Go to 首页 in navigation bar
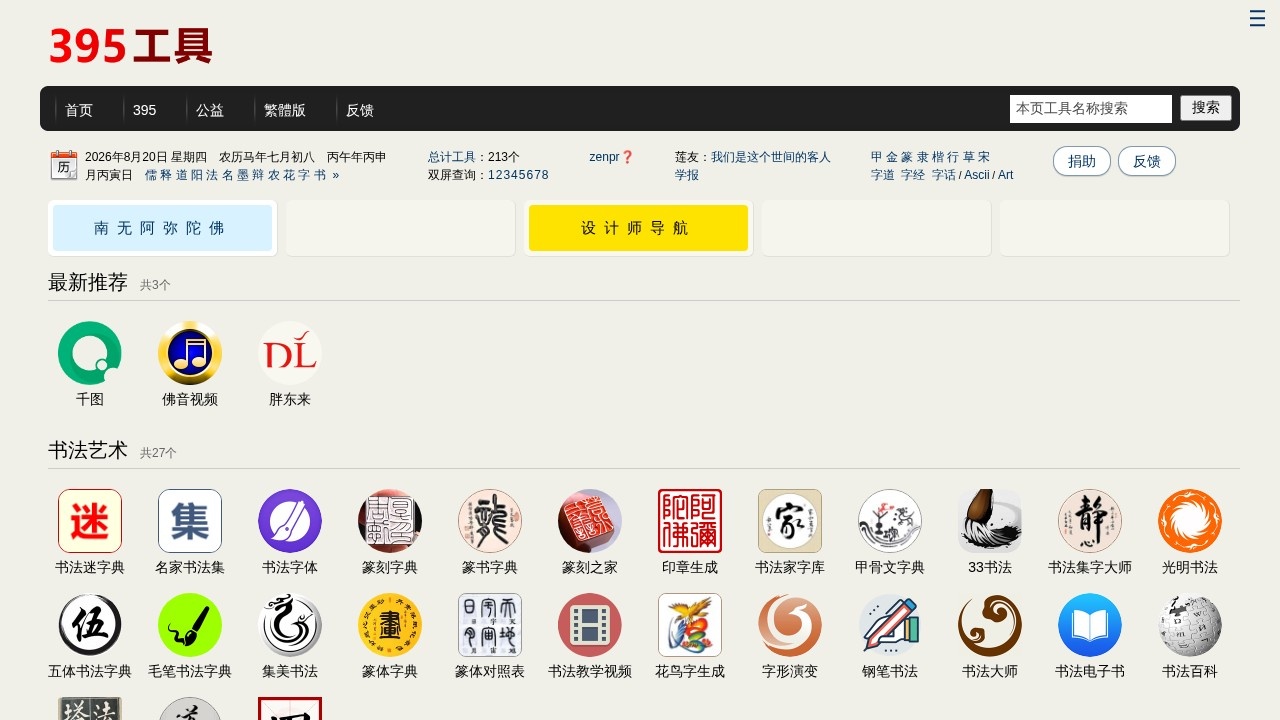Image resolution: width=1280 pixels, height=720 pixels. 79,110
